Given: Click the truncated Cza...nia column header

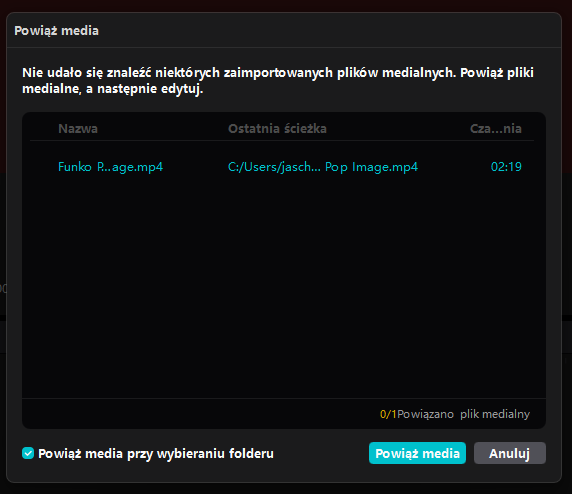Looking at the screenshot, I should (496, 128).
